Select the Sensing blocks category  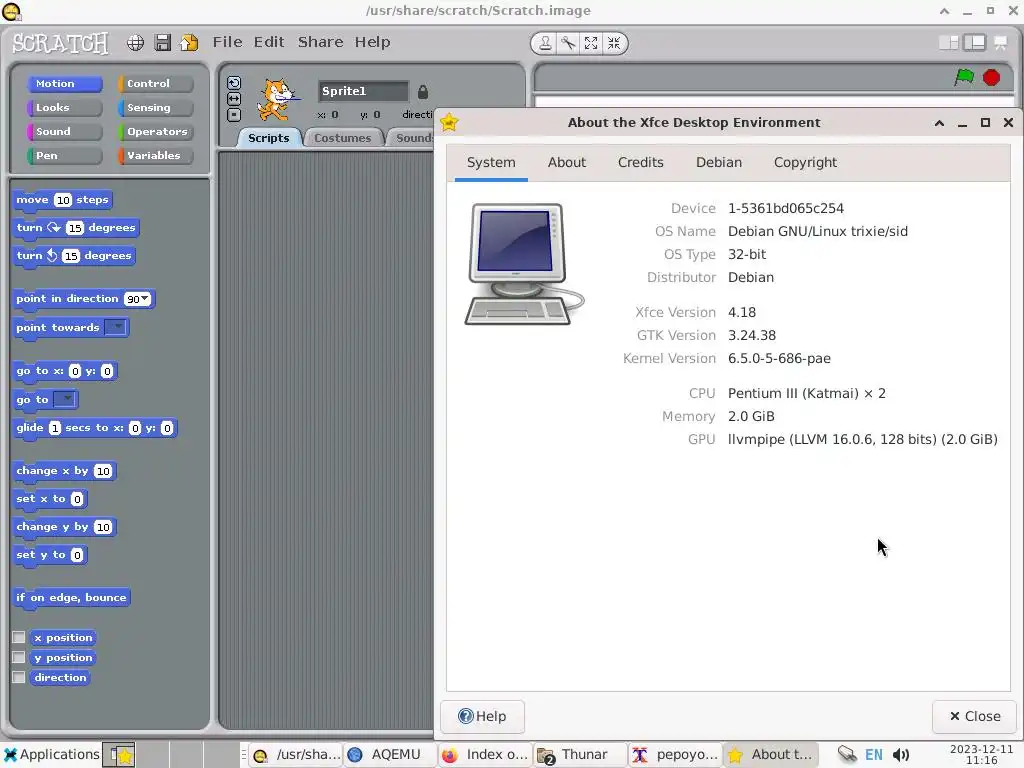coord(155,108)
